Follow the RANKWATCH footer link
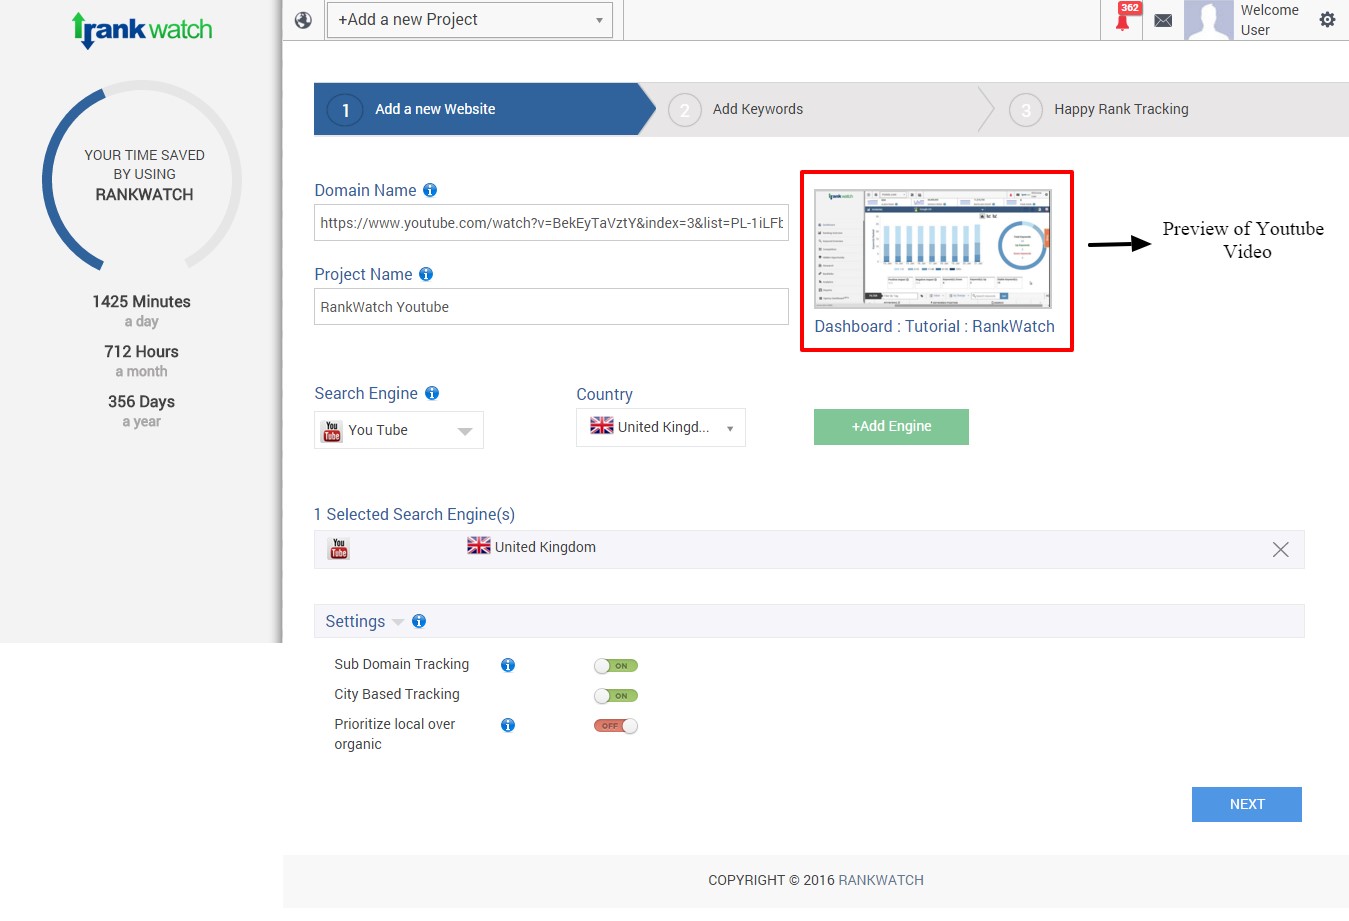The image size is (1349, 921). tap(881, 880)
